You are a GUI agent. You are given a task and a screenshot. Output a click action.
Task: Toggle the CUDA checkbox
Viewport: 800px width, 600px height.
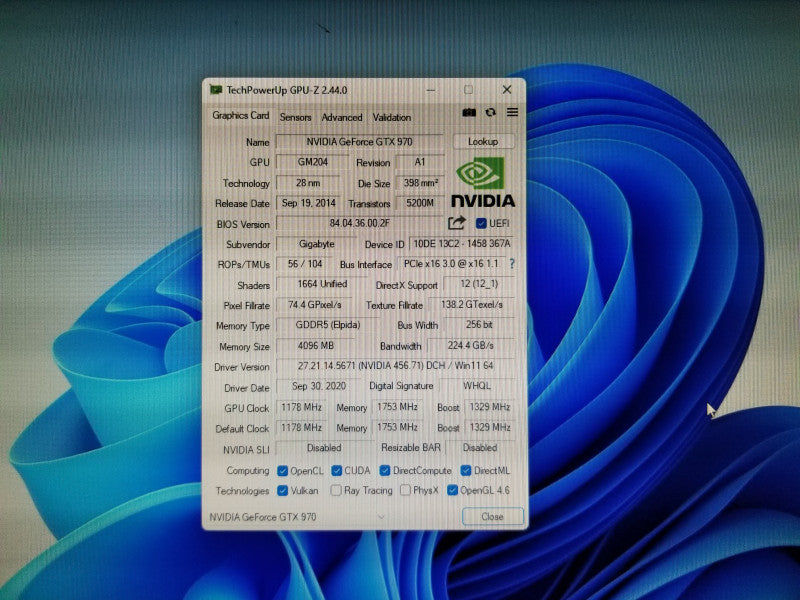tap(336, 470)
